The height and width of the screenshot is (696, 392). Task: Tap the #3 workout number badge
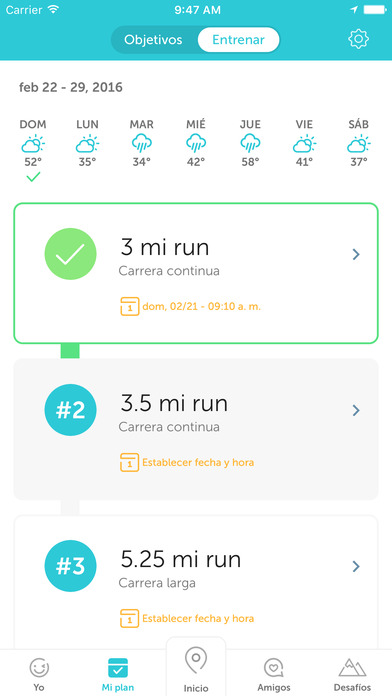pyautogui.click(x=70, y=566)
